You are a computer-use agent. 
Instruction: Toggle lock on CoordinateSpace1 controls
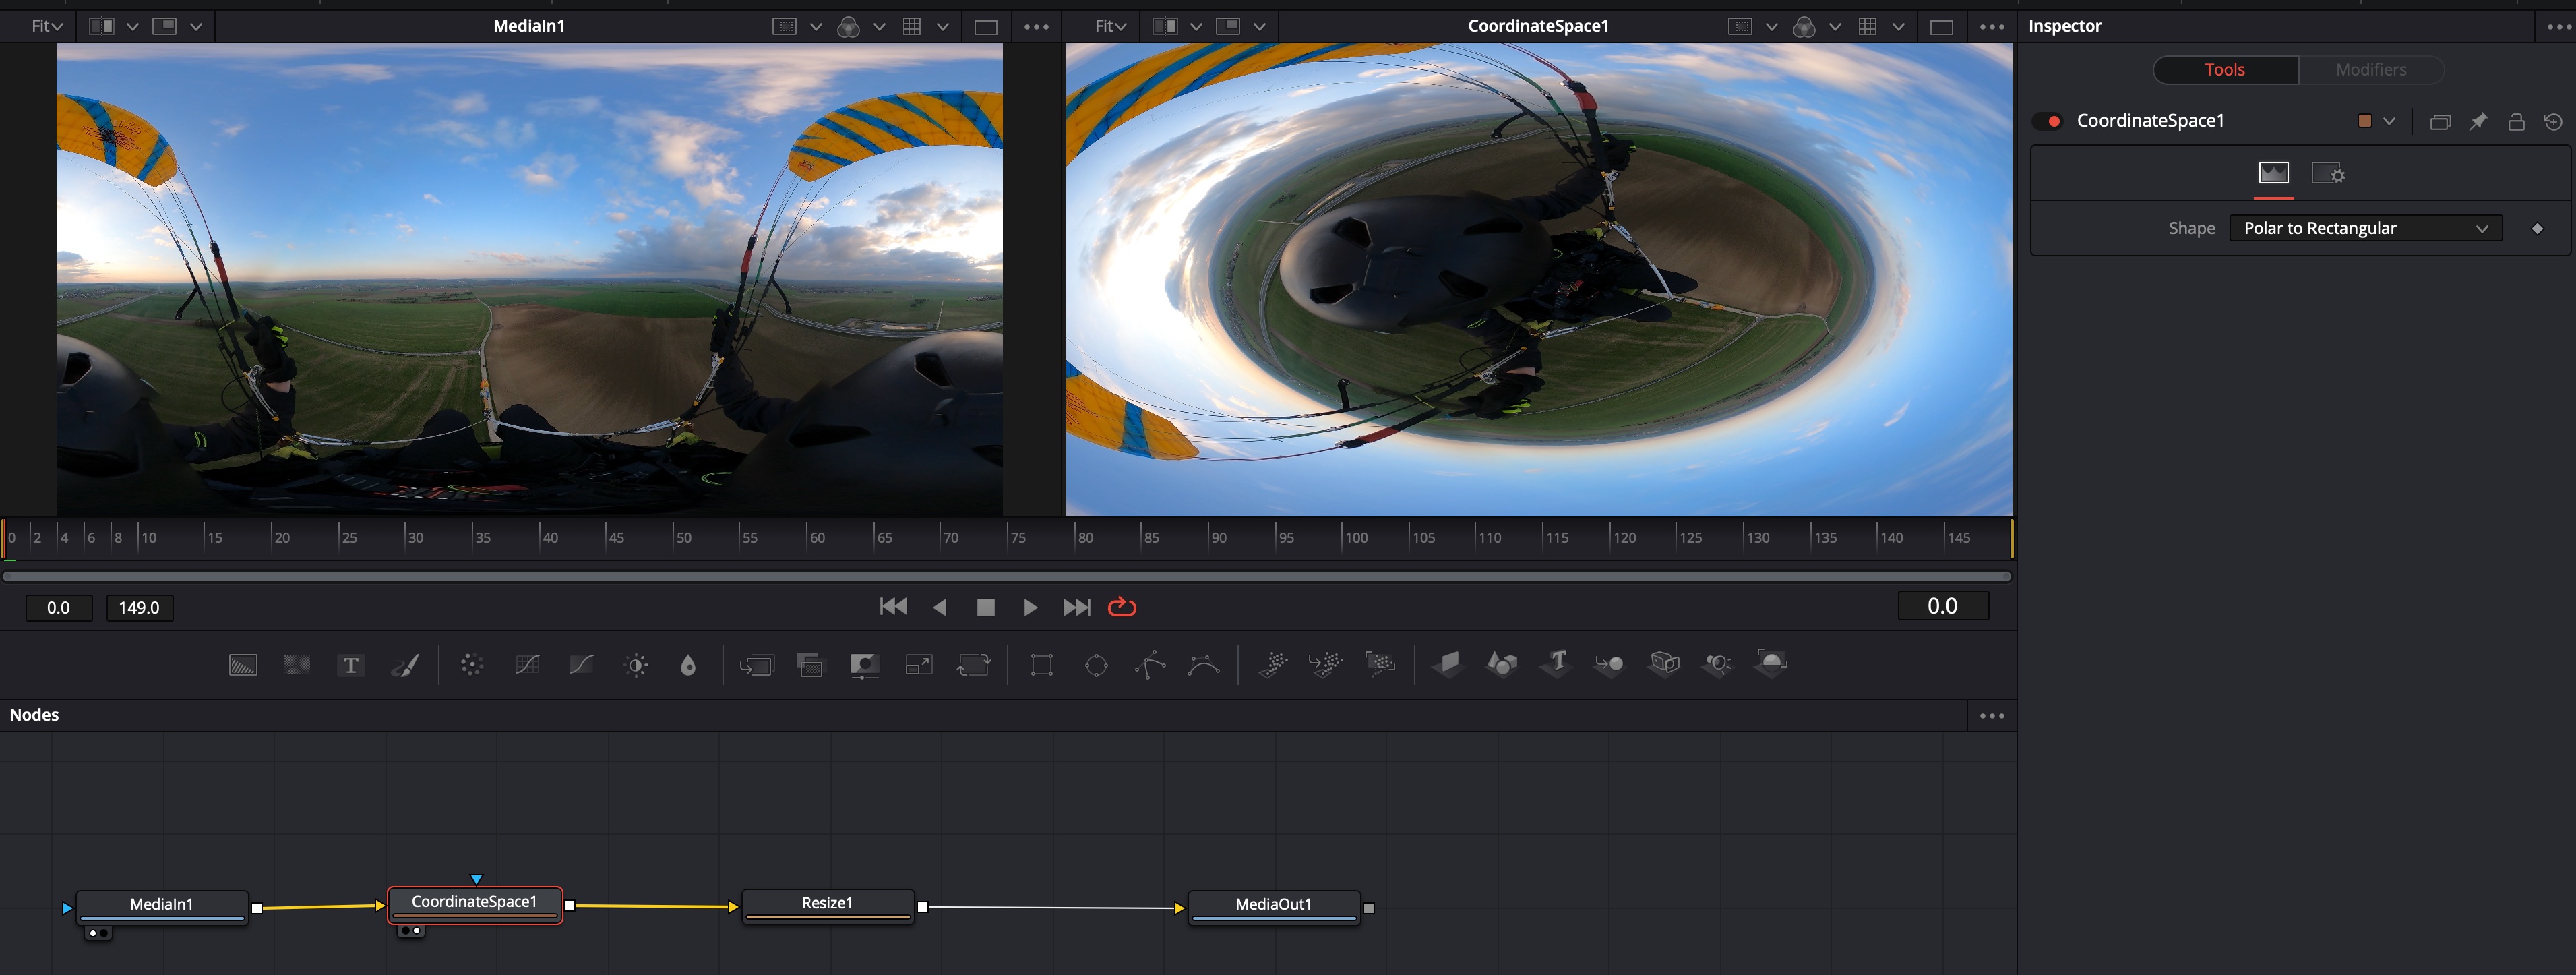2516,121
